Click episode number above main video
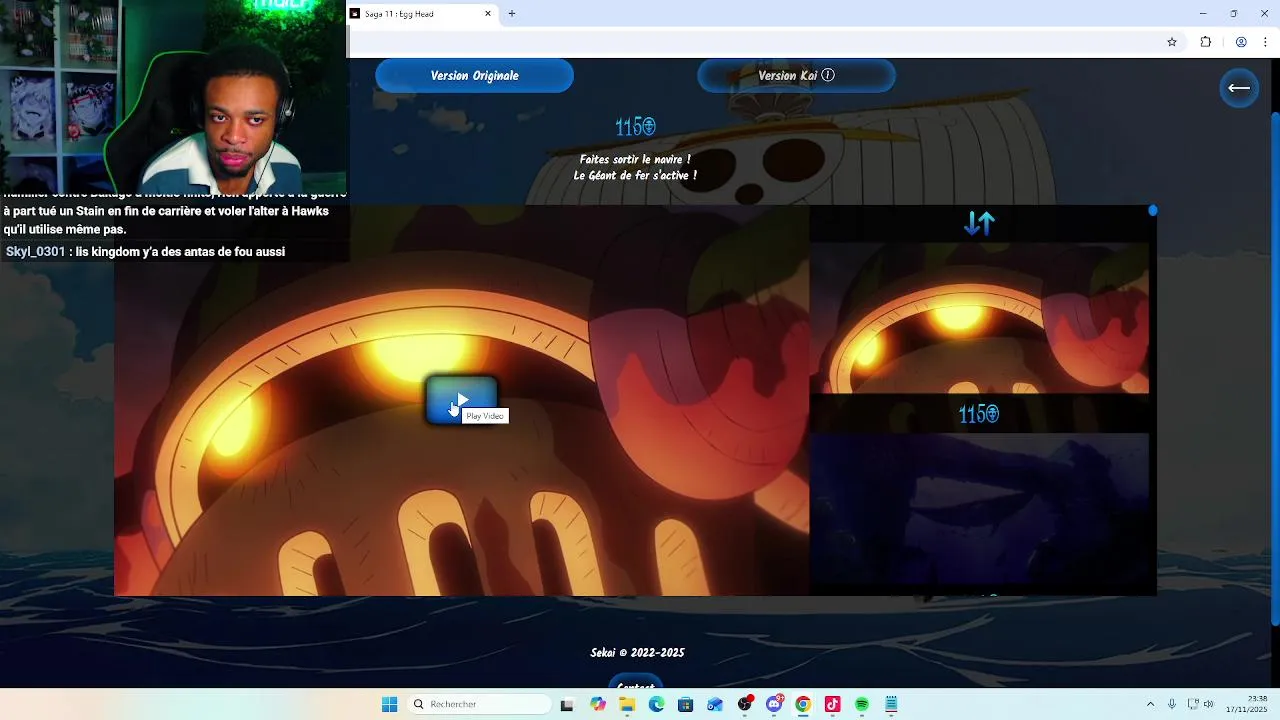 pyautogui.click(x=635, y=127)
